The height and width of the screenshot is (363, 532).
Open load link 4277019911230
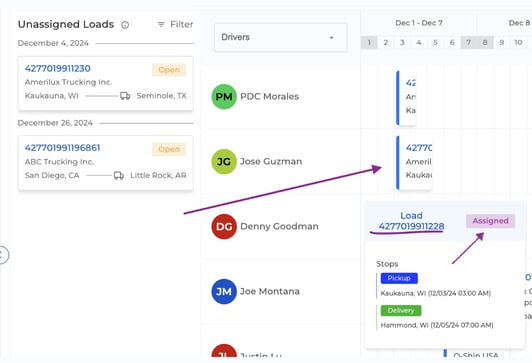coord(58,69)
